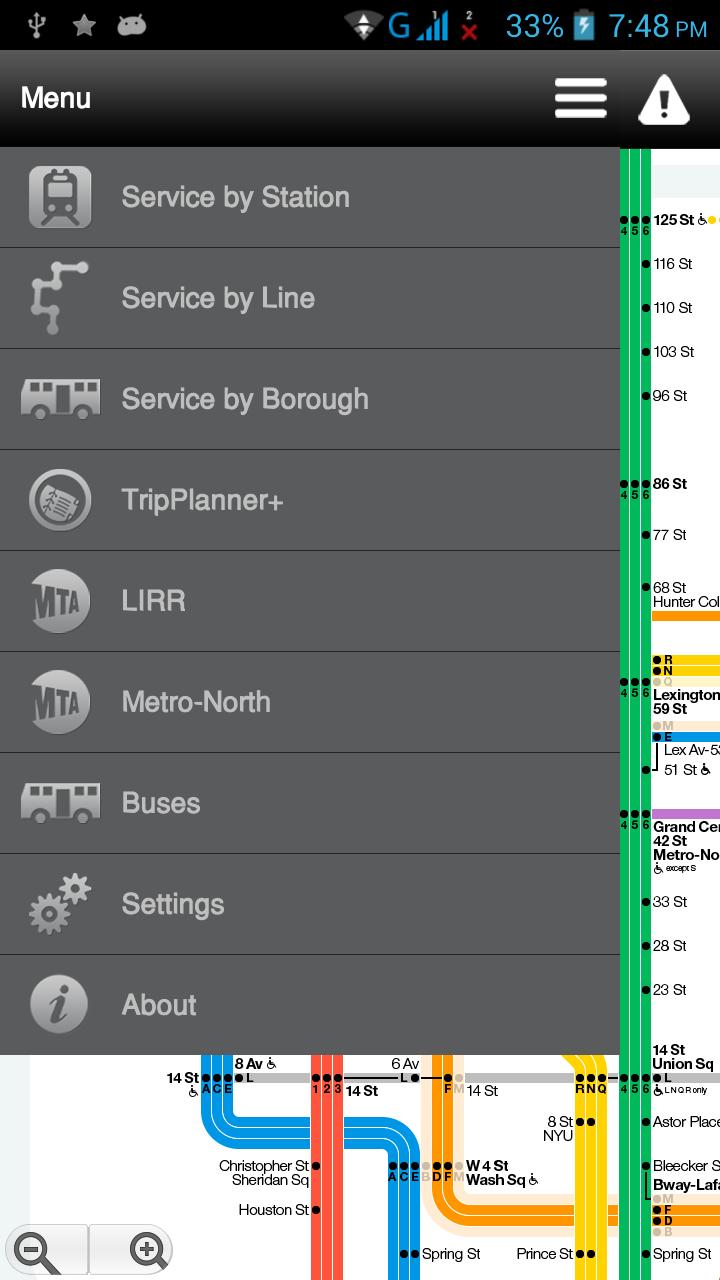Open the About menu entry

[x=159, y=1005]
